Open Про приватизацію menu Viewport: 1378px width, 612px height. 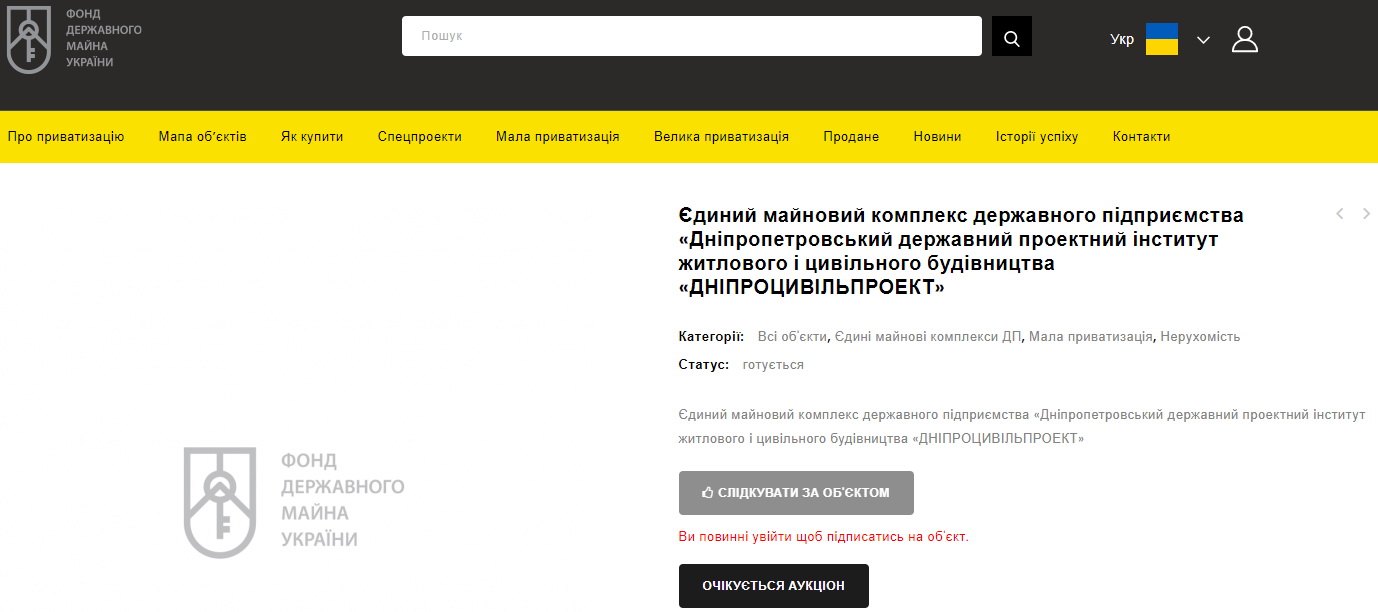point(66,137)
